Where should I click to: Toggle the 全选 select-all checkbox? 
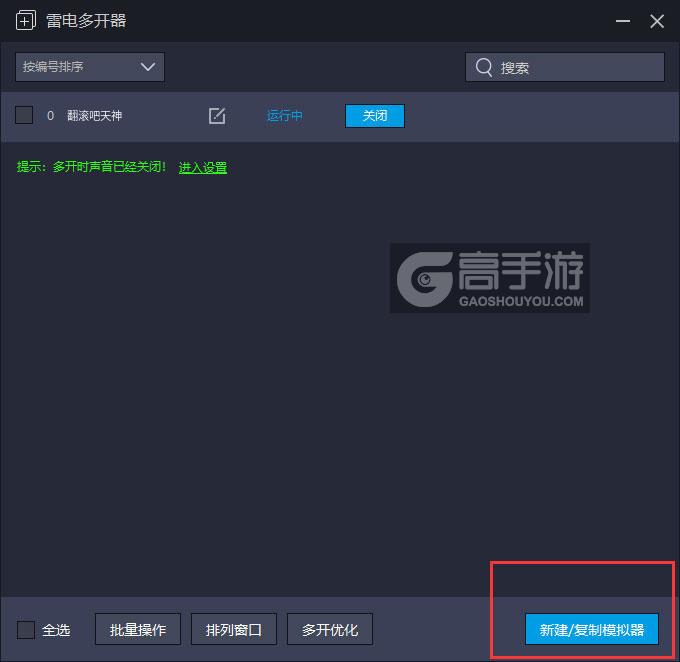pyautogui.click(x=26, y=629)
